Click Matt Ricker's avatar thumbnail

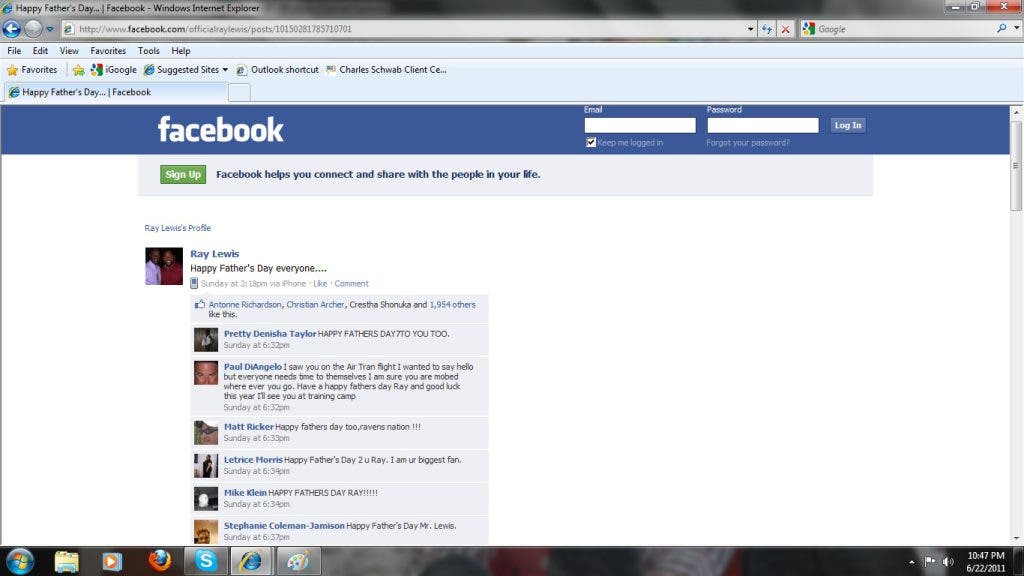(x=206, y=433)
